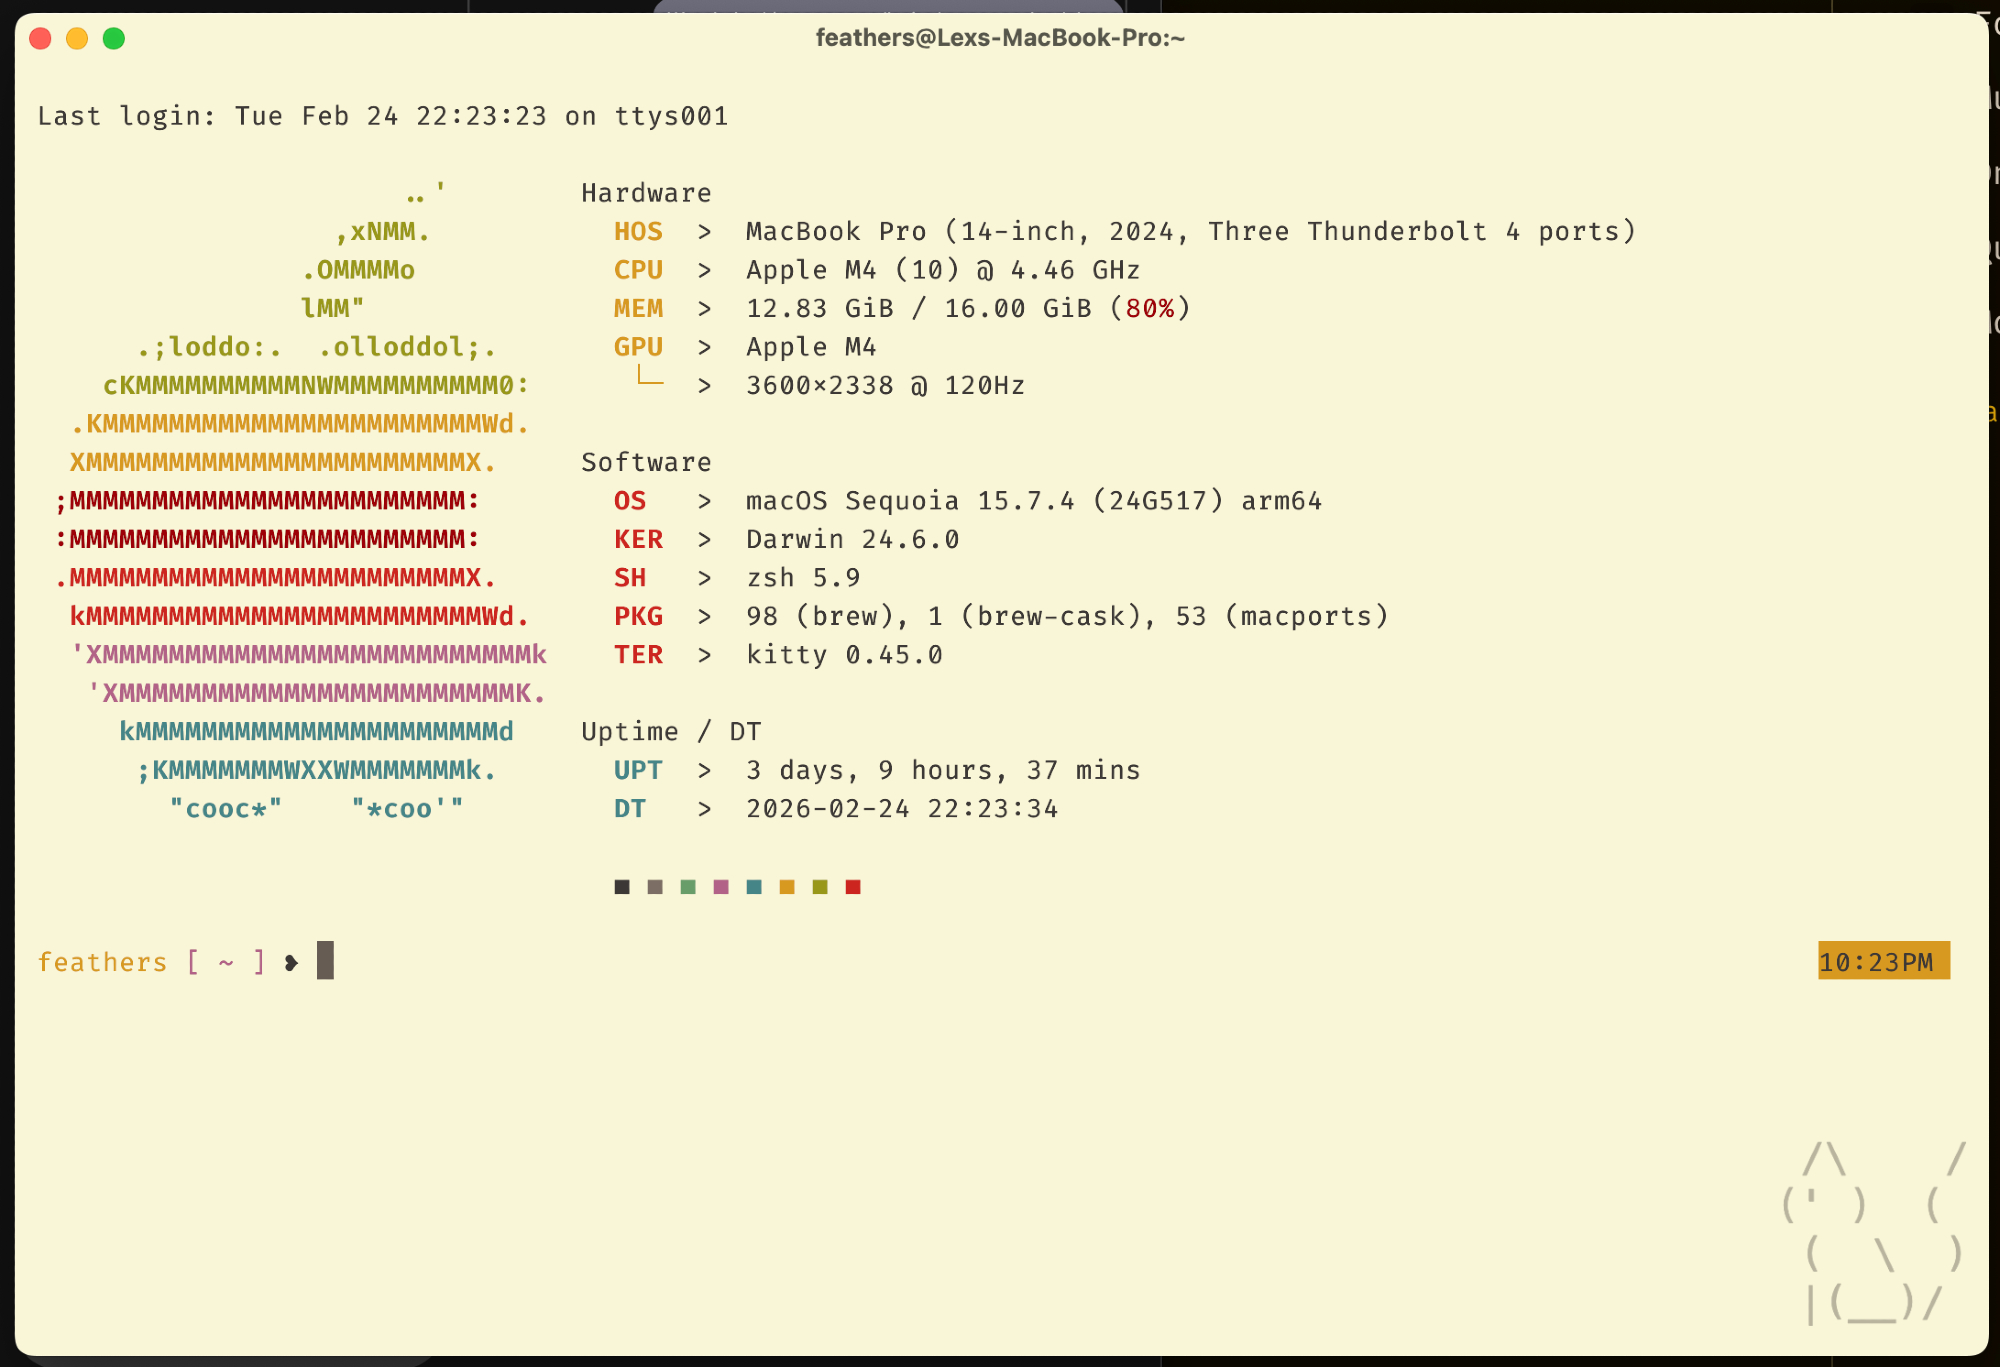Click the 80% memory usage text
This screenshot has width=2000, height=1367.
tap(1149, 308)
